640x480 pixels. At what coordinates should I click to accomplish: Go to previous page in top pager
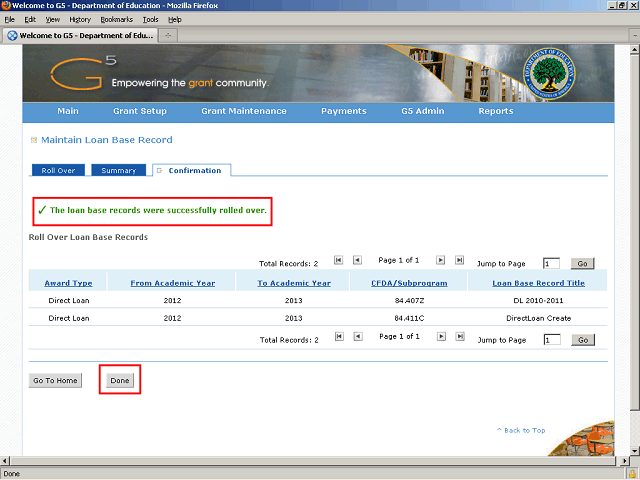358,260
